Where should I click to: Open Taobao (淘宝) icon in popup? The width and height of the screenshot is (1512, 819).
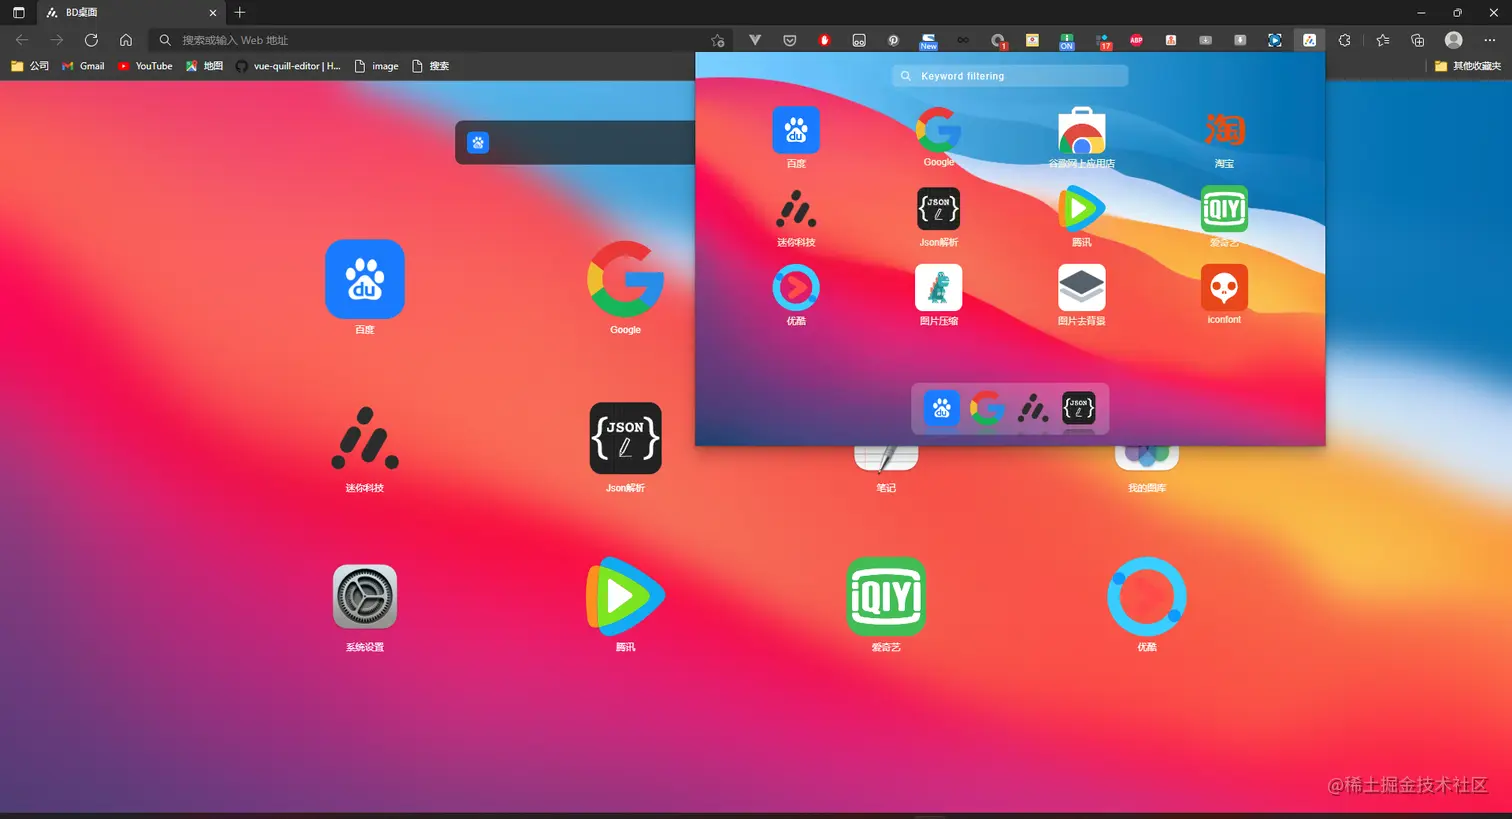1224,130
